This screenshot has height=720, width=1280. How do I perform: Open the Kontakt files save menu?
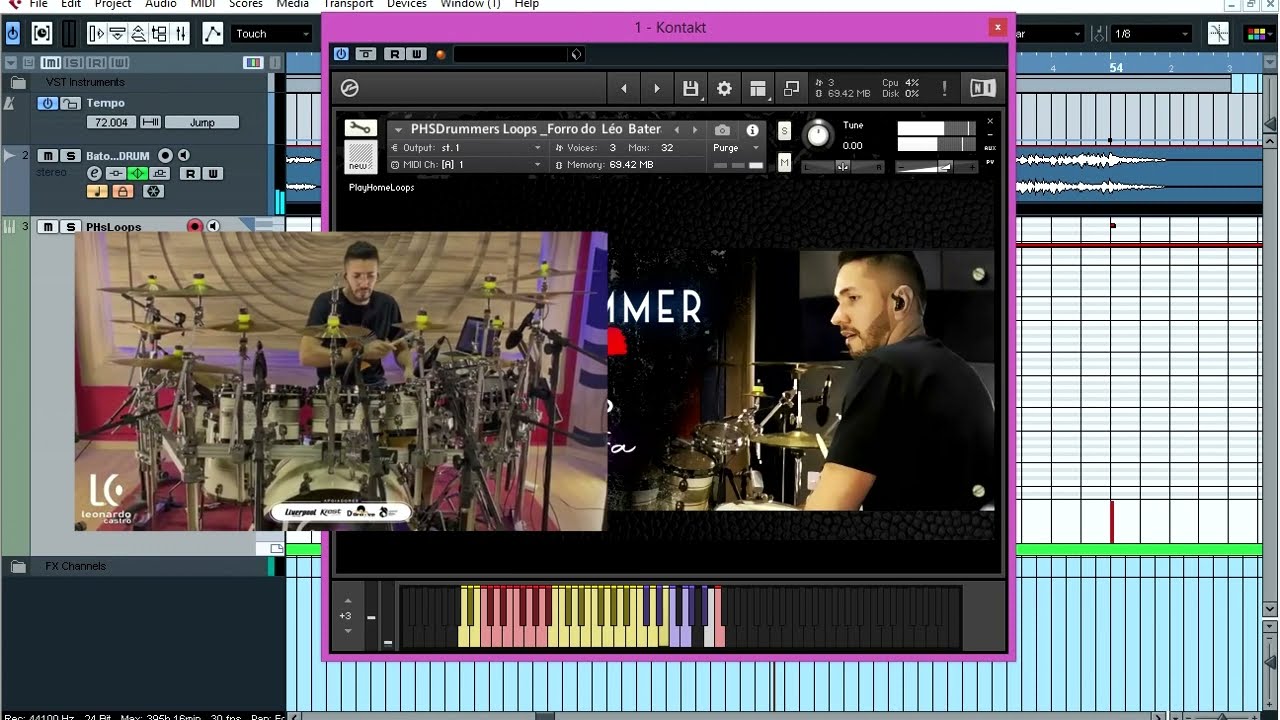pyautogui.click(x=690, y=88)
